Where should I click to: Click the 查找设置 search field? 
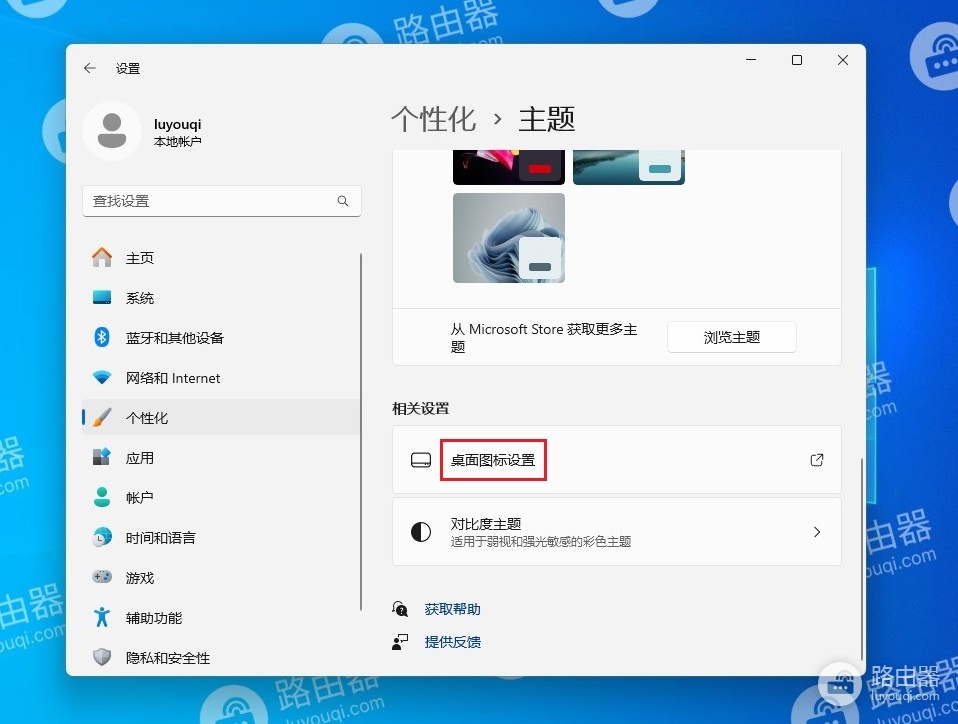[221, 201]
